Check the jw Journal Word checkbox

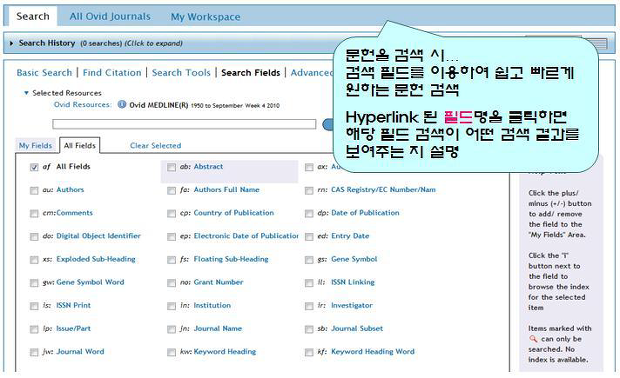34,352
